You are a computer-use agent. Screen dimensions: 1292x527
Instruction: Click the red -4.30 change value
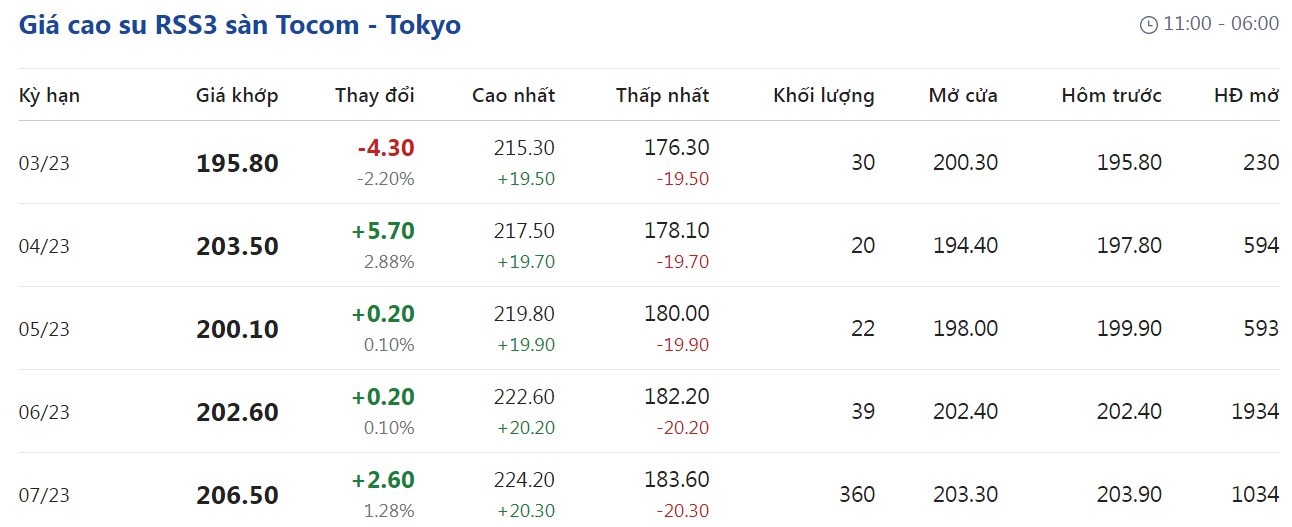click(385, 149)
